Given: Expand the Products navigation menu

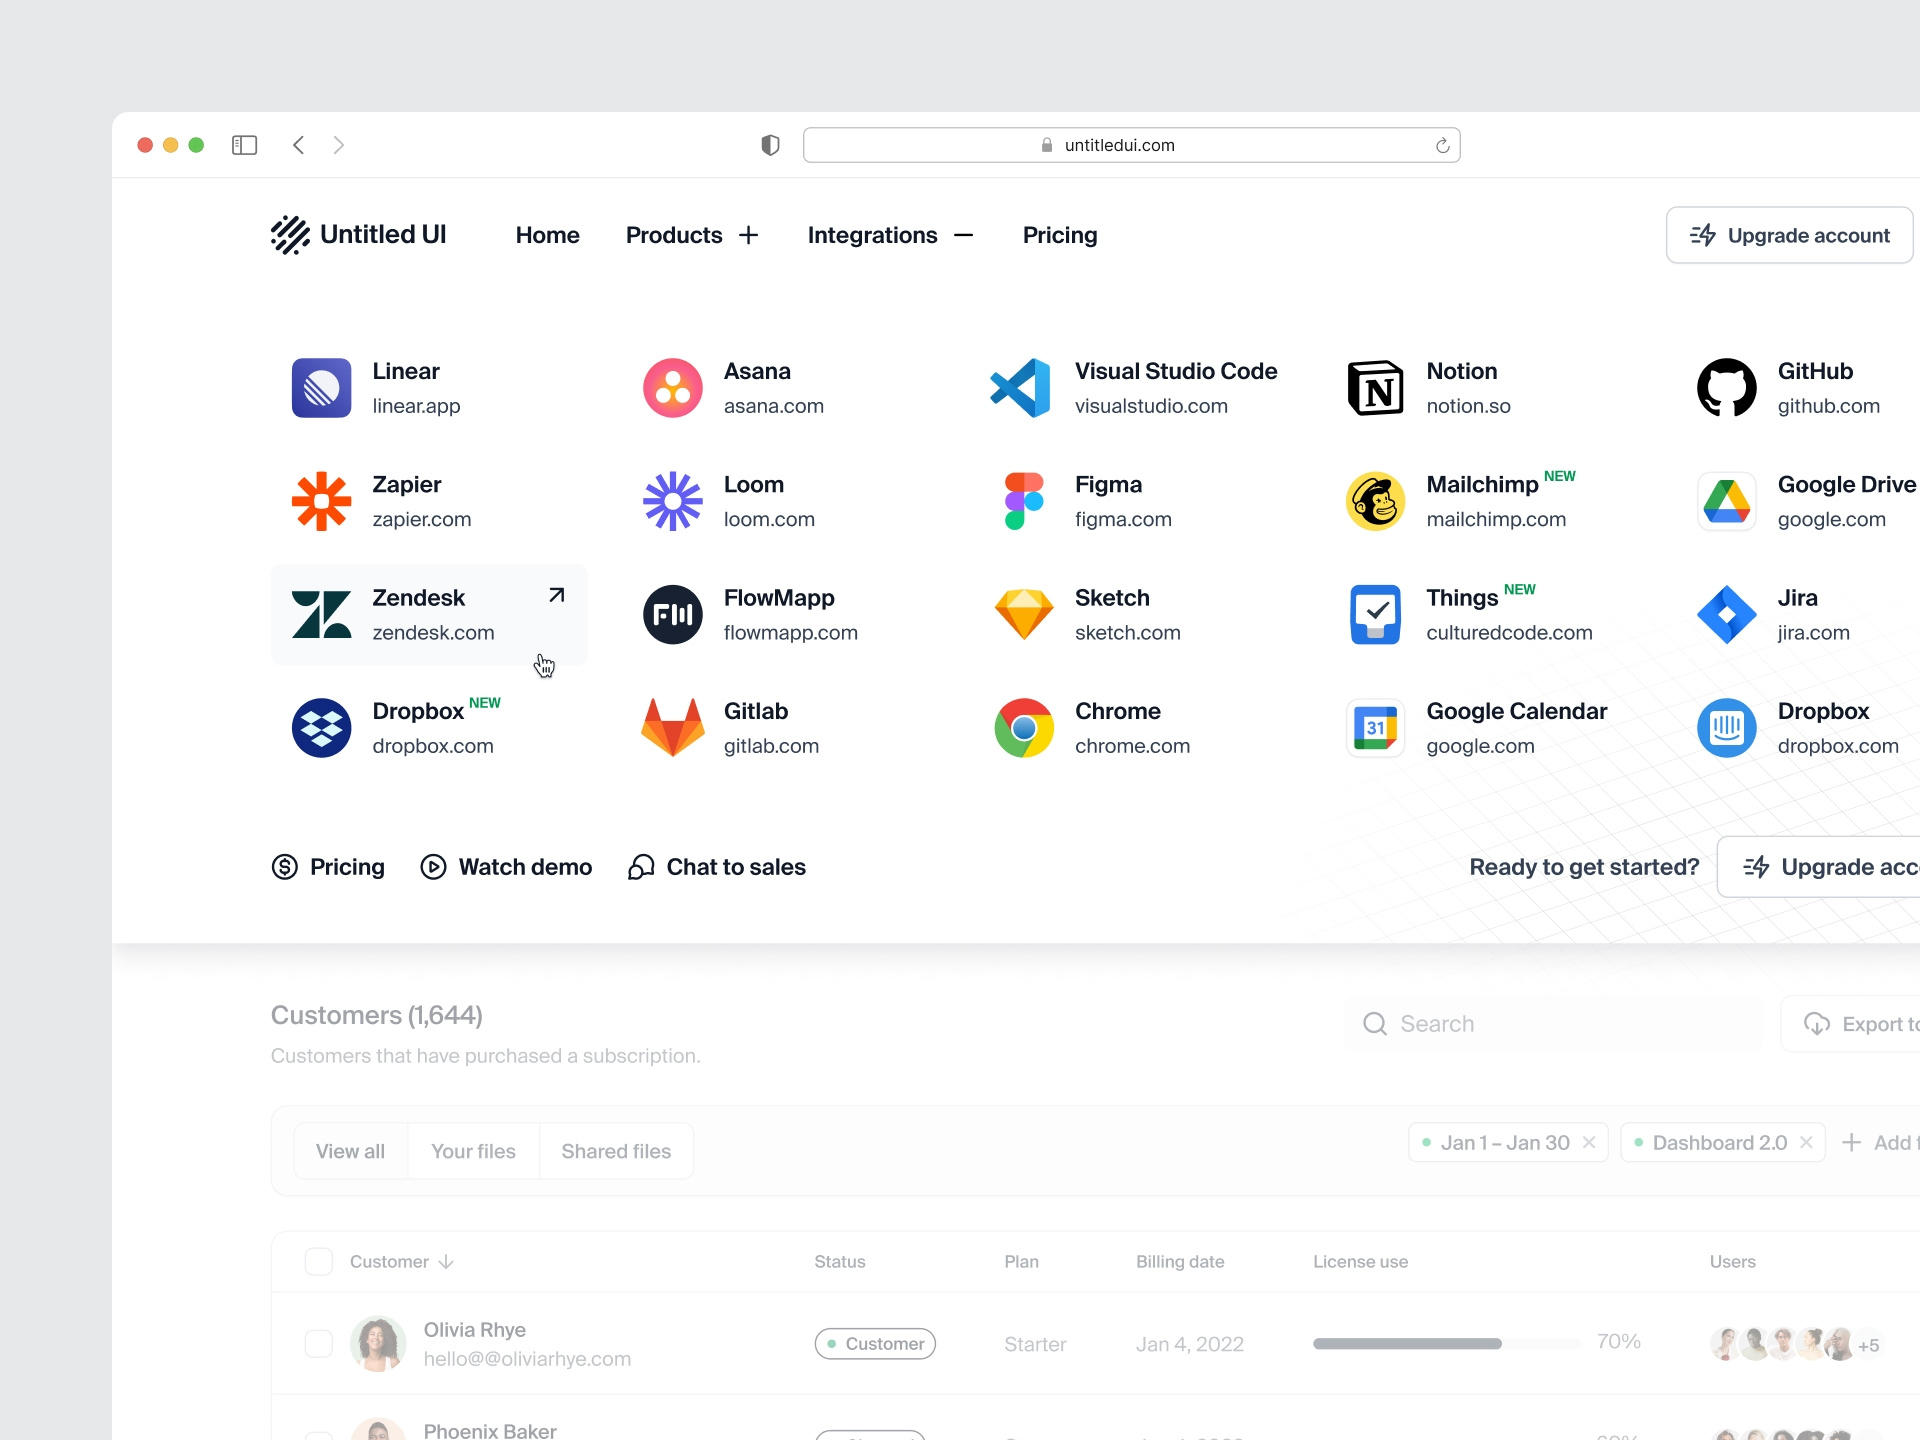Looking at the screenshot, I should [x=749, y=235].
